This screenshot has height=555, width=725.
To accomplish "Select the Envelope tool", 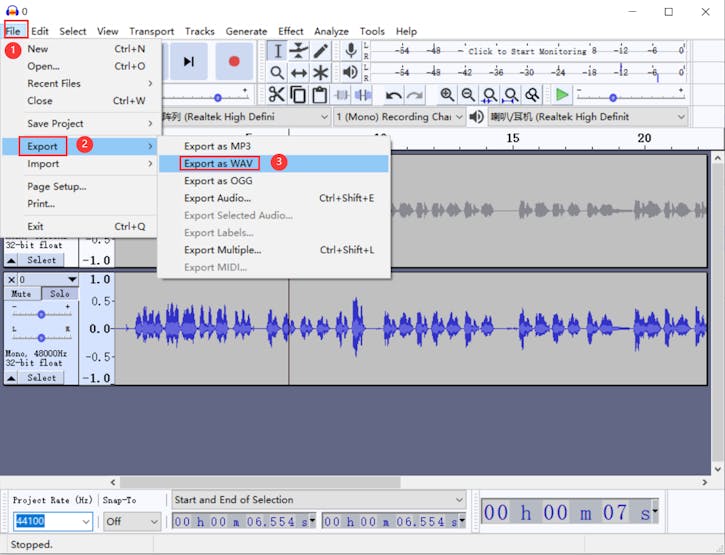I will pos(299,51).
